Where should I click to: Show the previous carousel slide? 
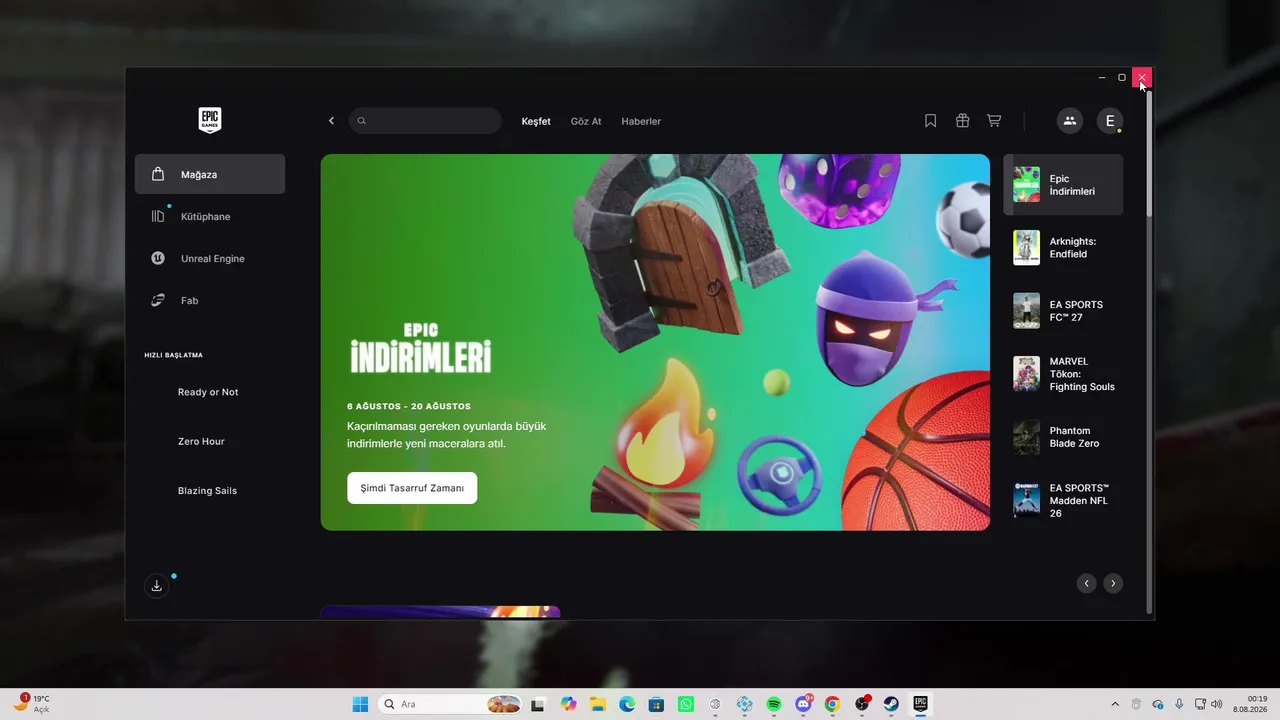tap(1087, 583)
